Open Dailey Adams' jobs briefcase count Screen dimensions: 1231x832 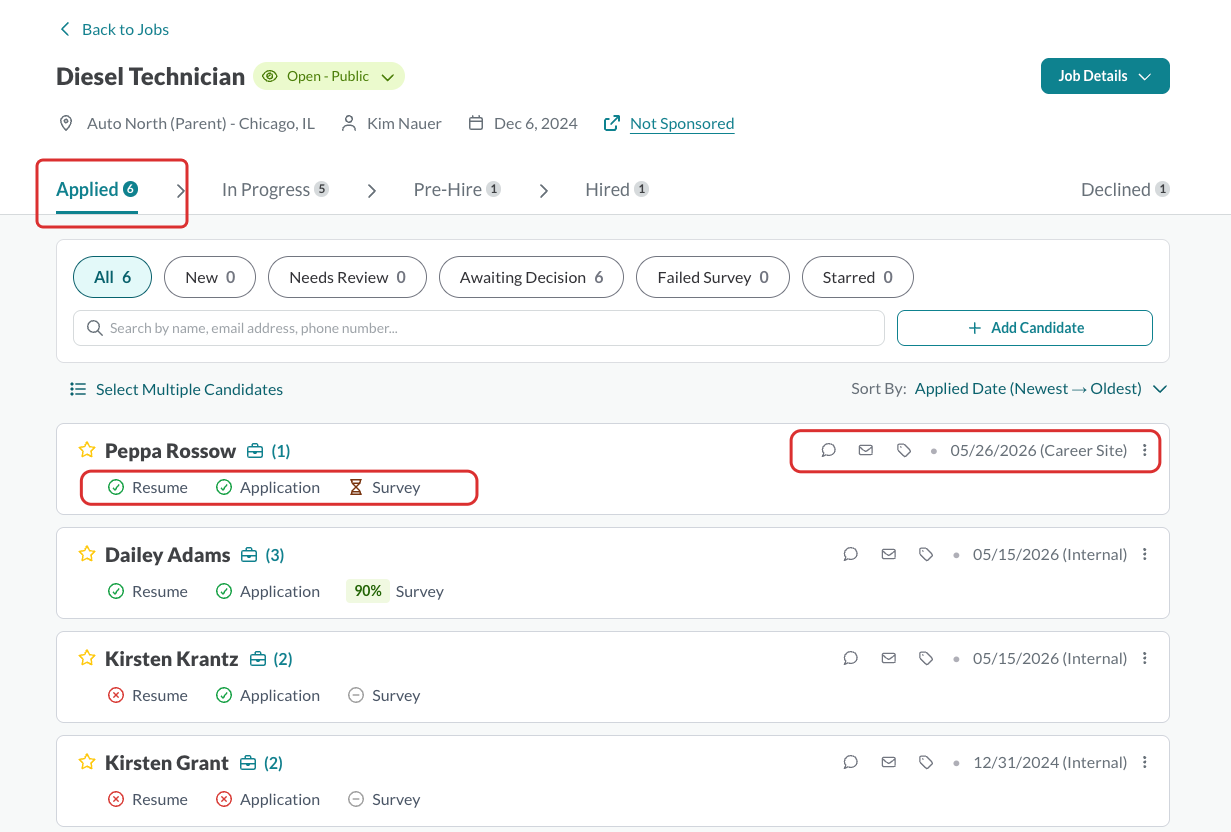tap(262, 555)
